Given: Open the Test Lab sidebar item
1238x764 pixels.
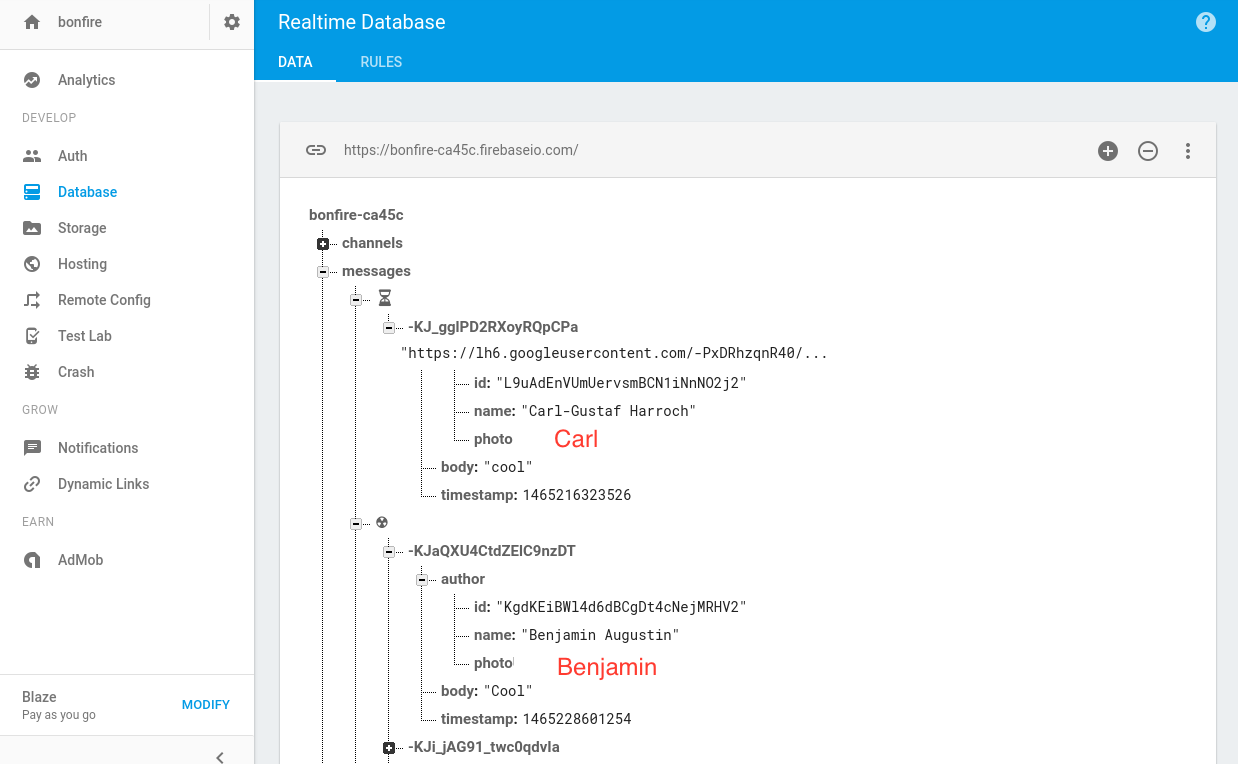Looking at the screenshot, I should pos(84,336).
